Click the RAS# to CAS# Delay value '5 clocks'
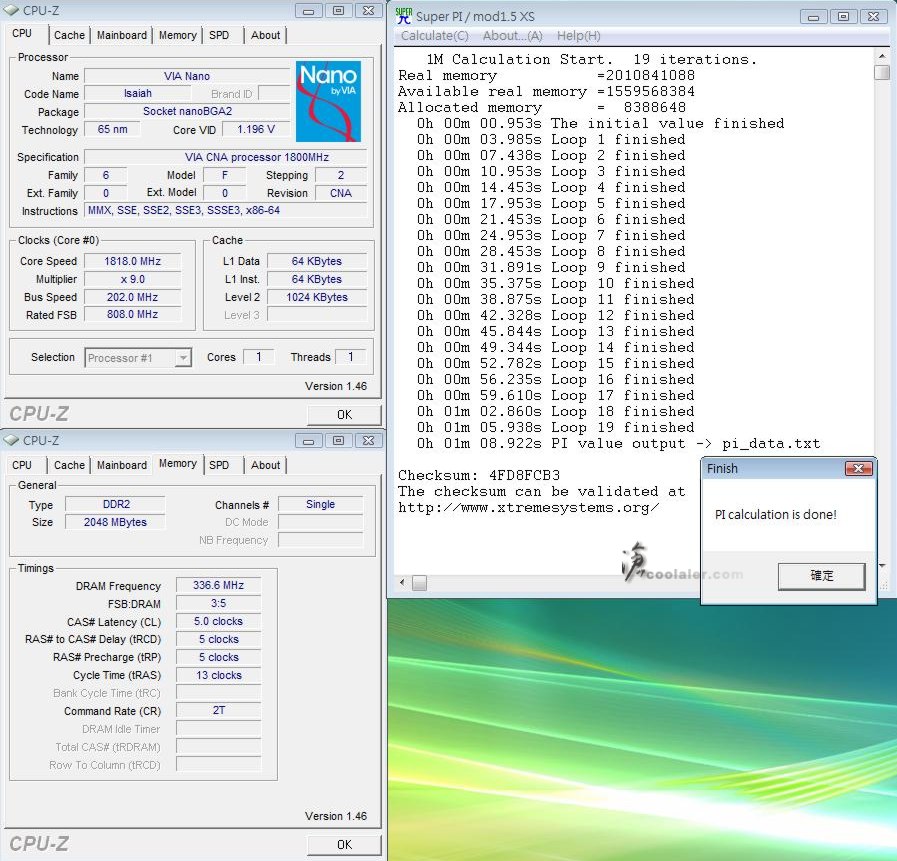897x861 pixels. 219,639
